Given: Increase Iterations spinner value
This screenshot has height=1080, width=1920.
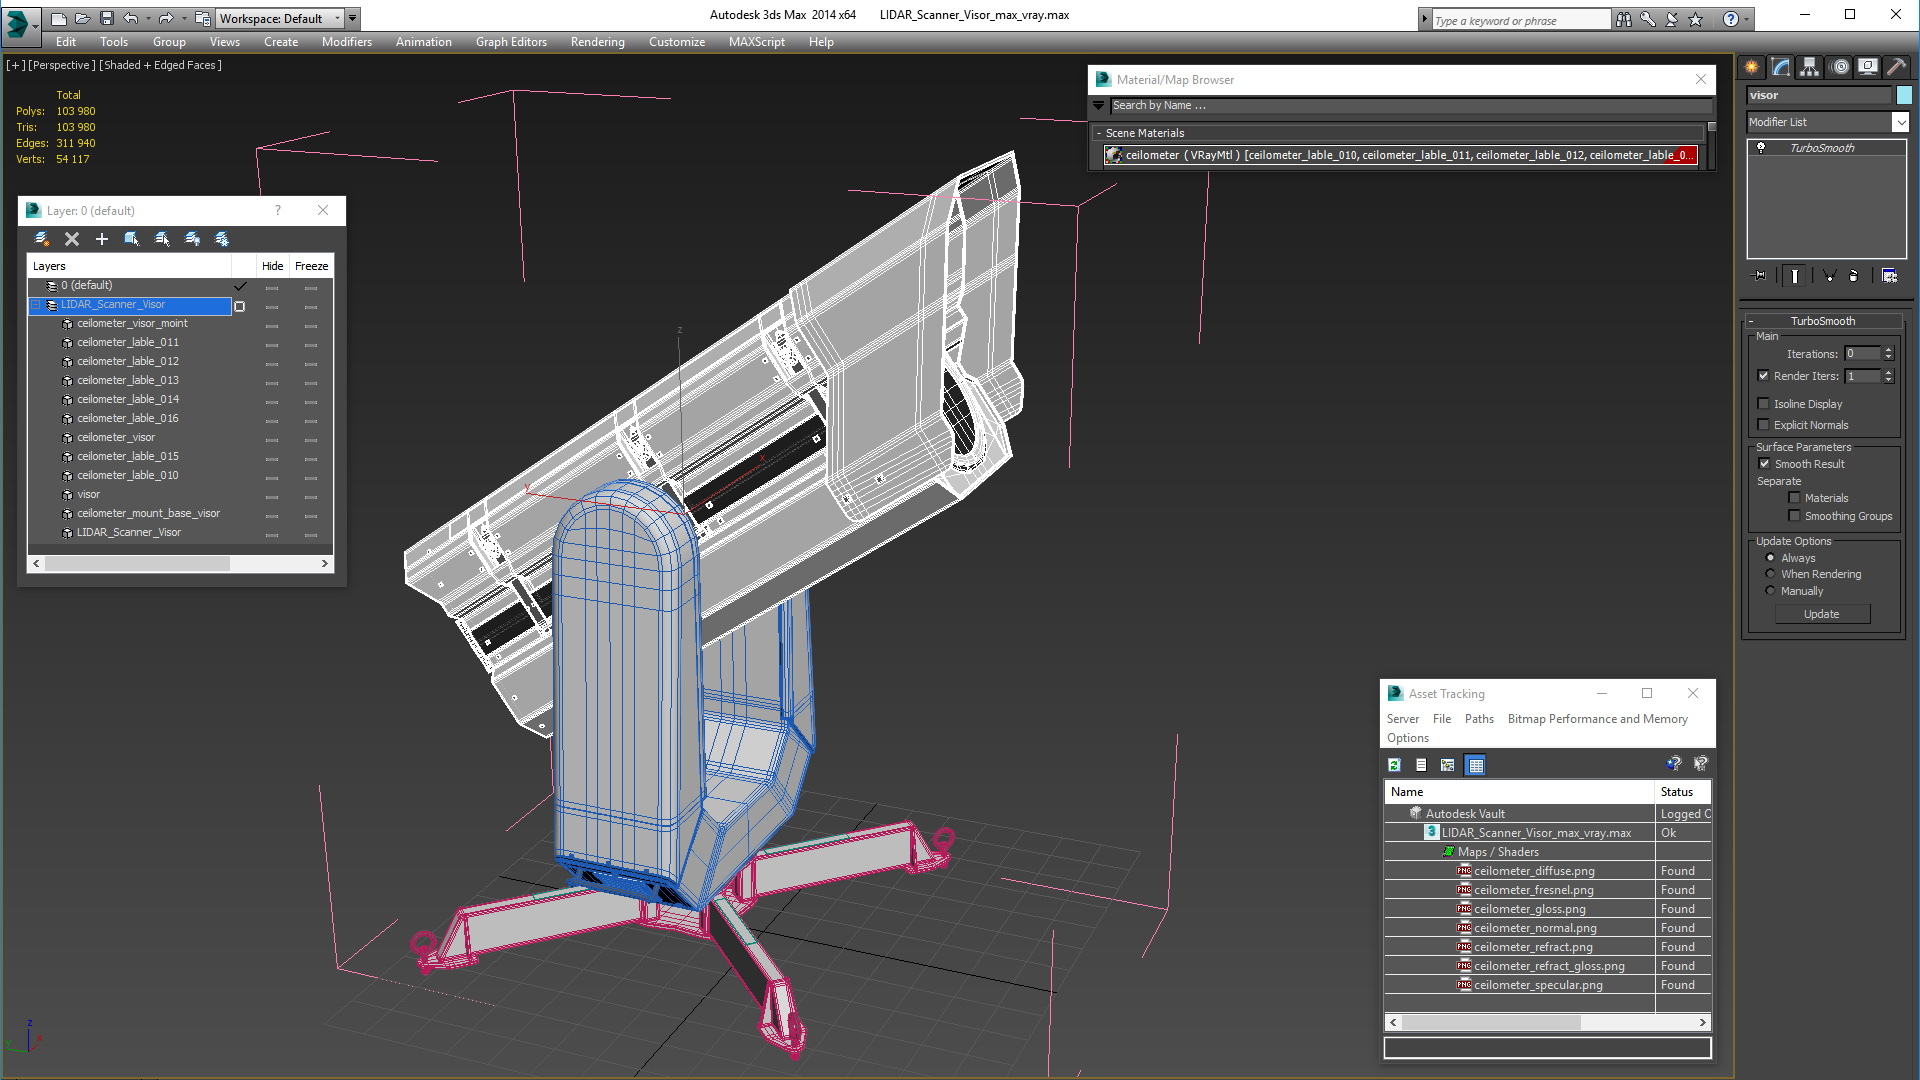Looking at the screenshot, I should coord(1888,350).
